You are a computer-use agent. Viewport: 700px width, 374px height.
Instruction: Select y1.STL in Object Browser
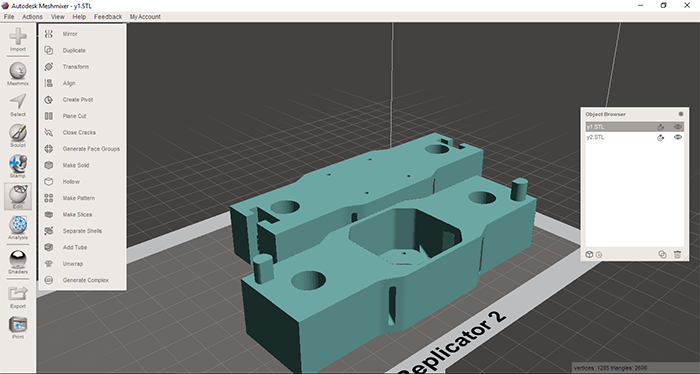[634, 127]
